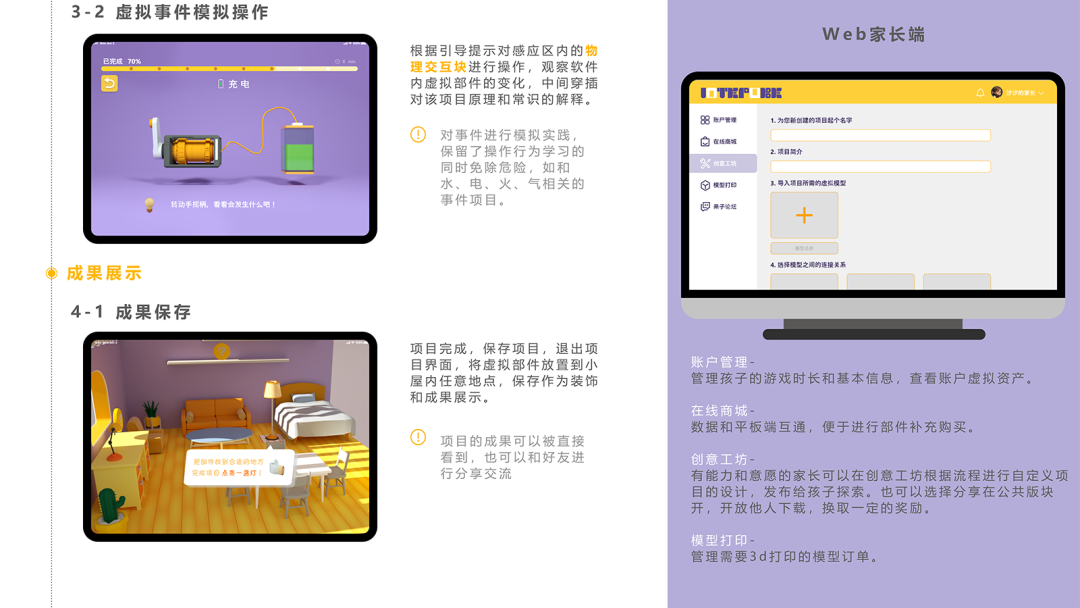The width and height of the screenshot is (1080, 608).
Task: Click the user avatar in the web header
Action: [x=997, y=92]
